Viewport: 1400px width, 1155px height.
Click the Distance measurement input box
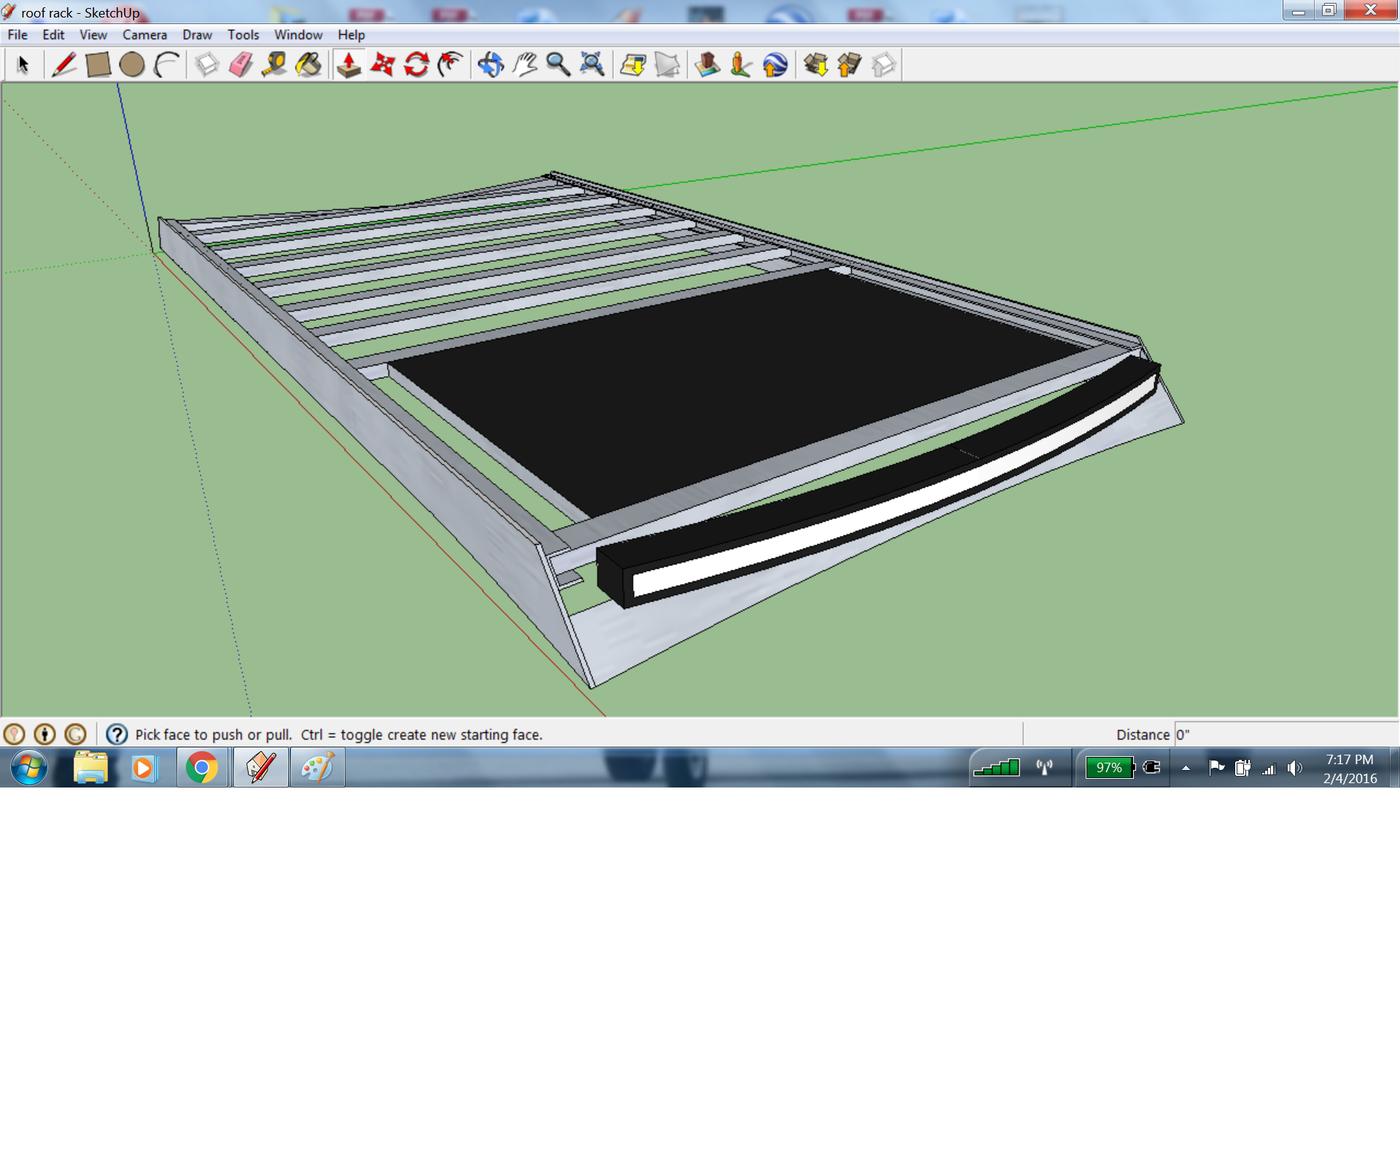1285,734
